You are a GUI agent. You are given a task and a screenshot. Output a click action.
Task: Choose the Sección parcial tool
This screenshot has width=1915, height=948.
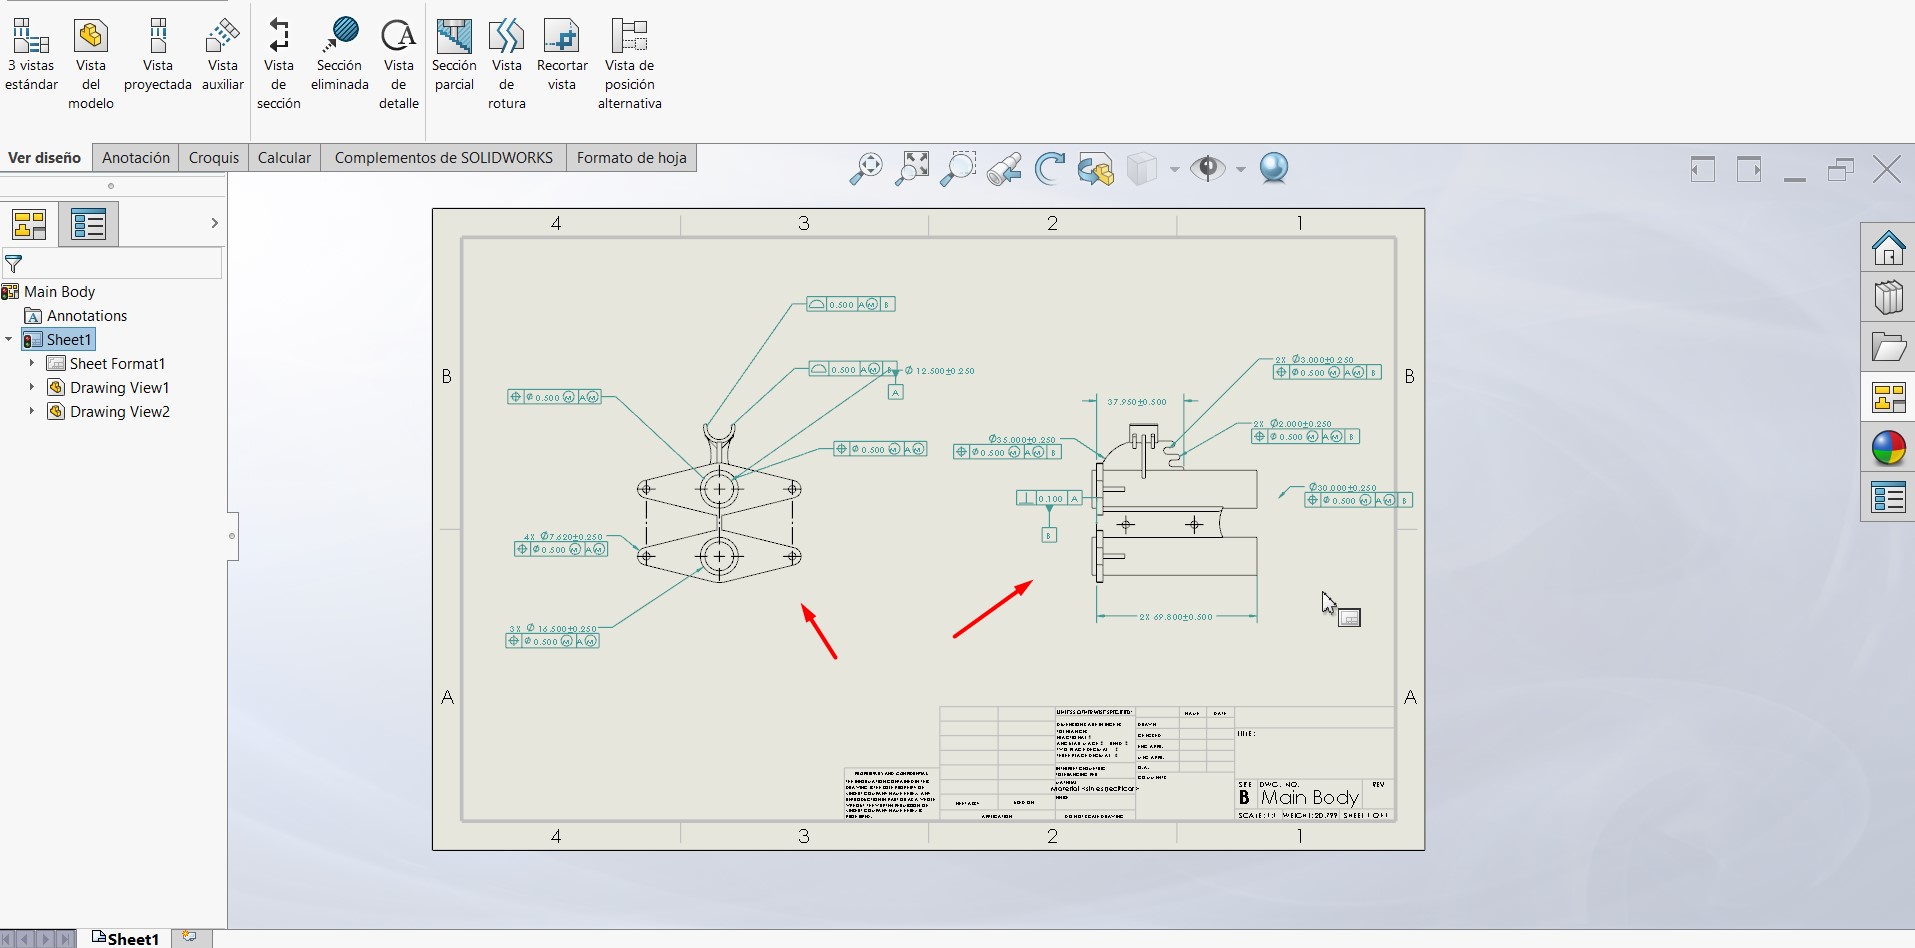coord(454,55)
